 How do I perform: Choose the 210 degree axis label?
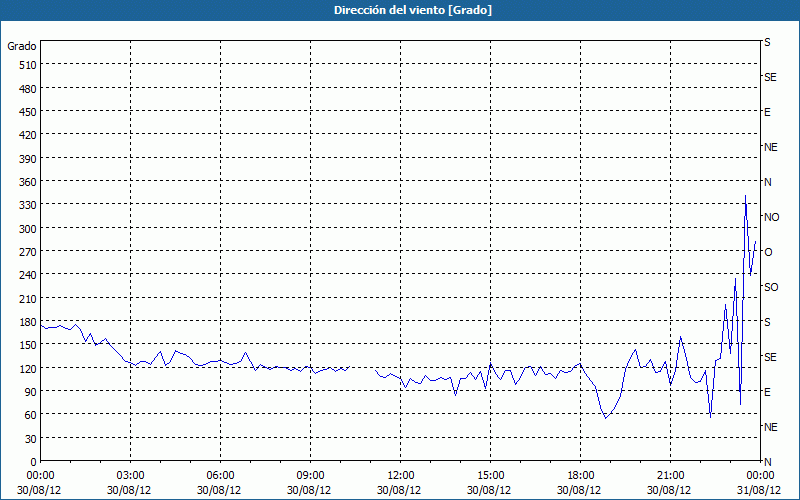29,299
